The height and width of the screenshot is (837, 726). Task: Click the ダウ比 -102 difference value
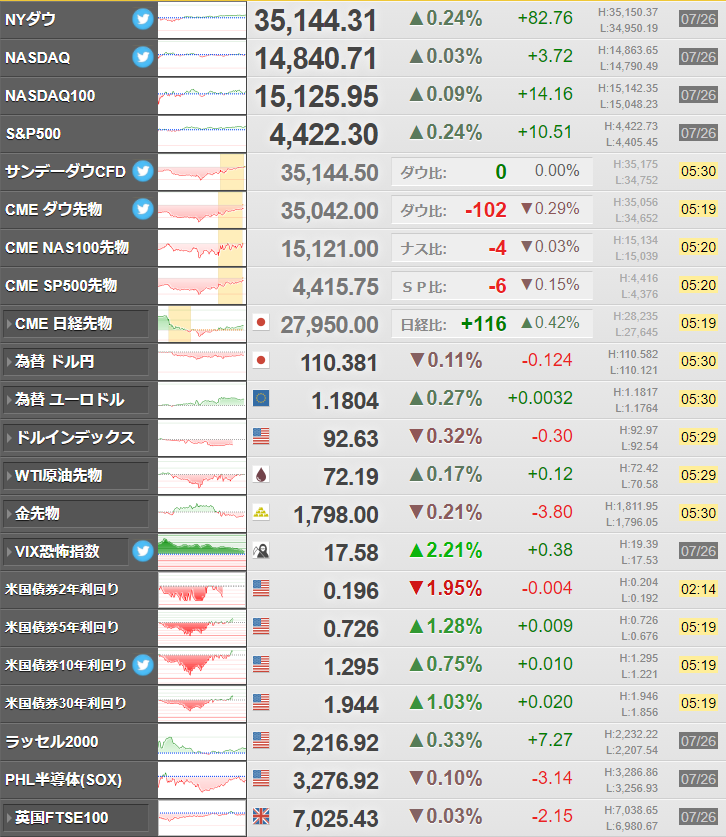[485, 210]
